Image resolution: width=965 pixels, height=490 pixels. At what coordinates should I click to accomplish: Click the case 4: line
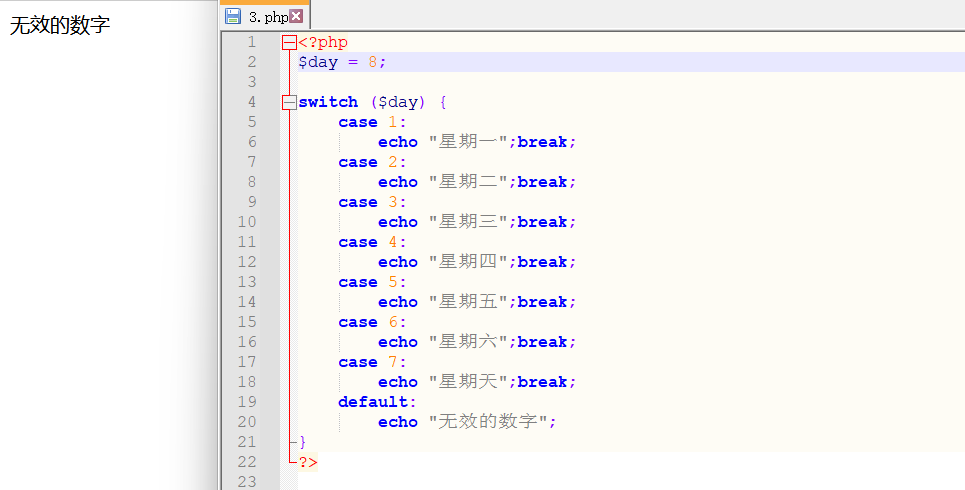pyautogui.click(x=372, y=243)
